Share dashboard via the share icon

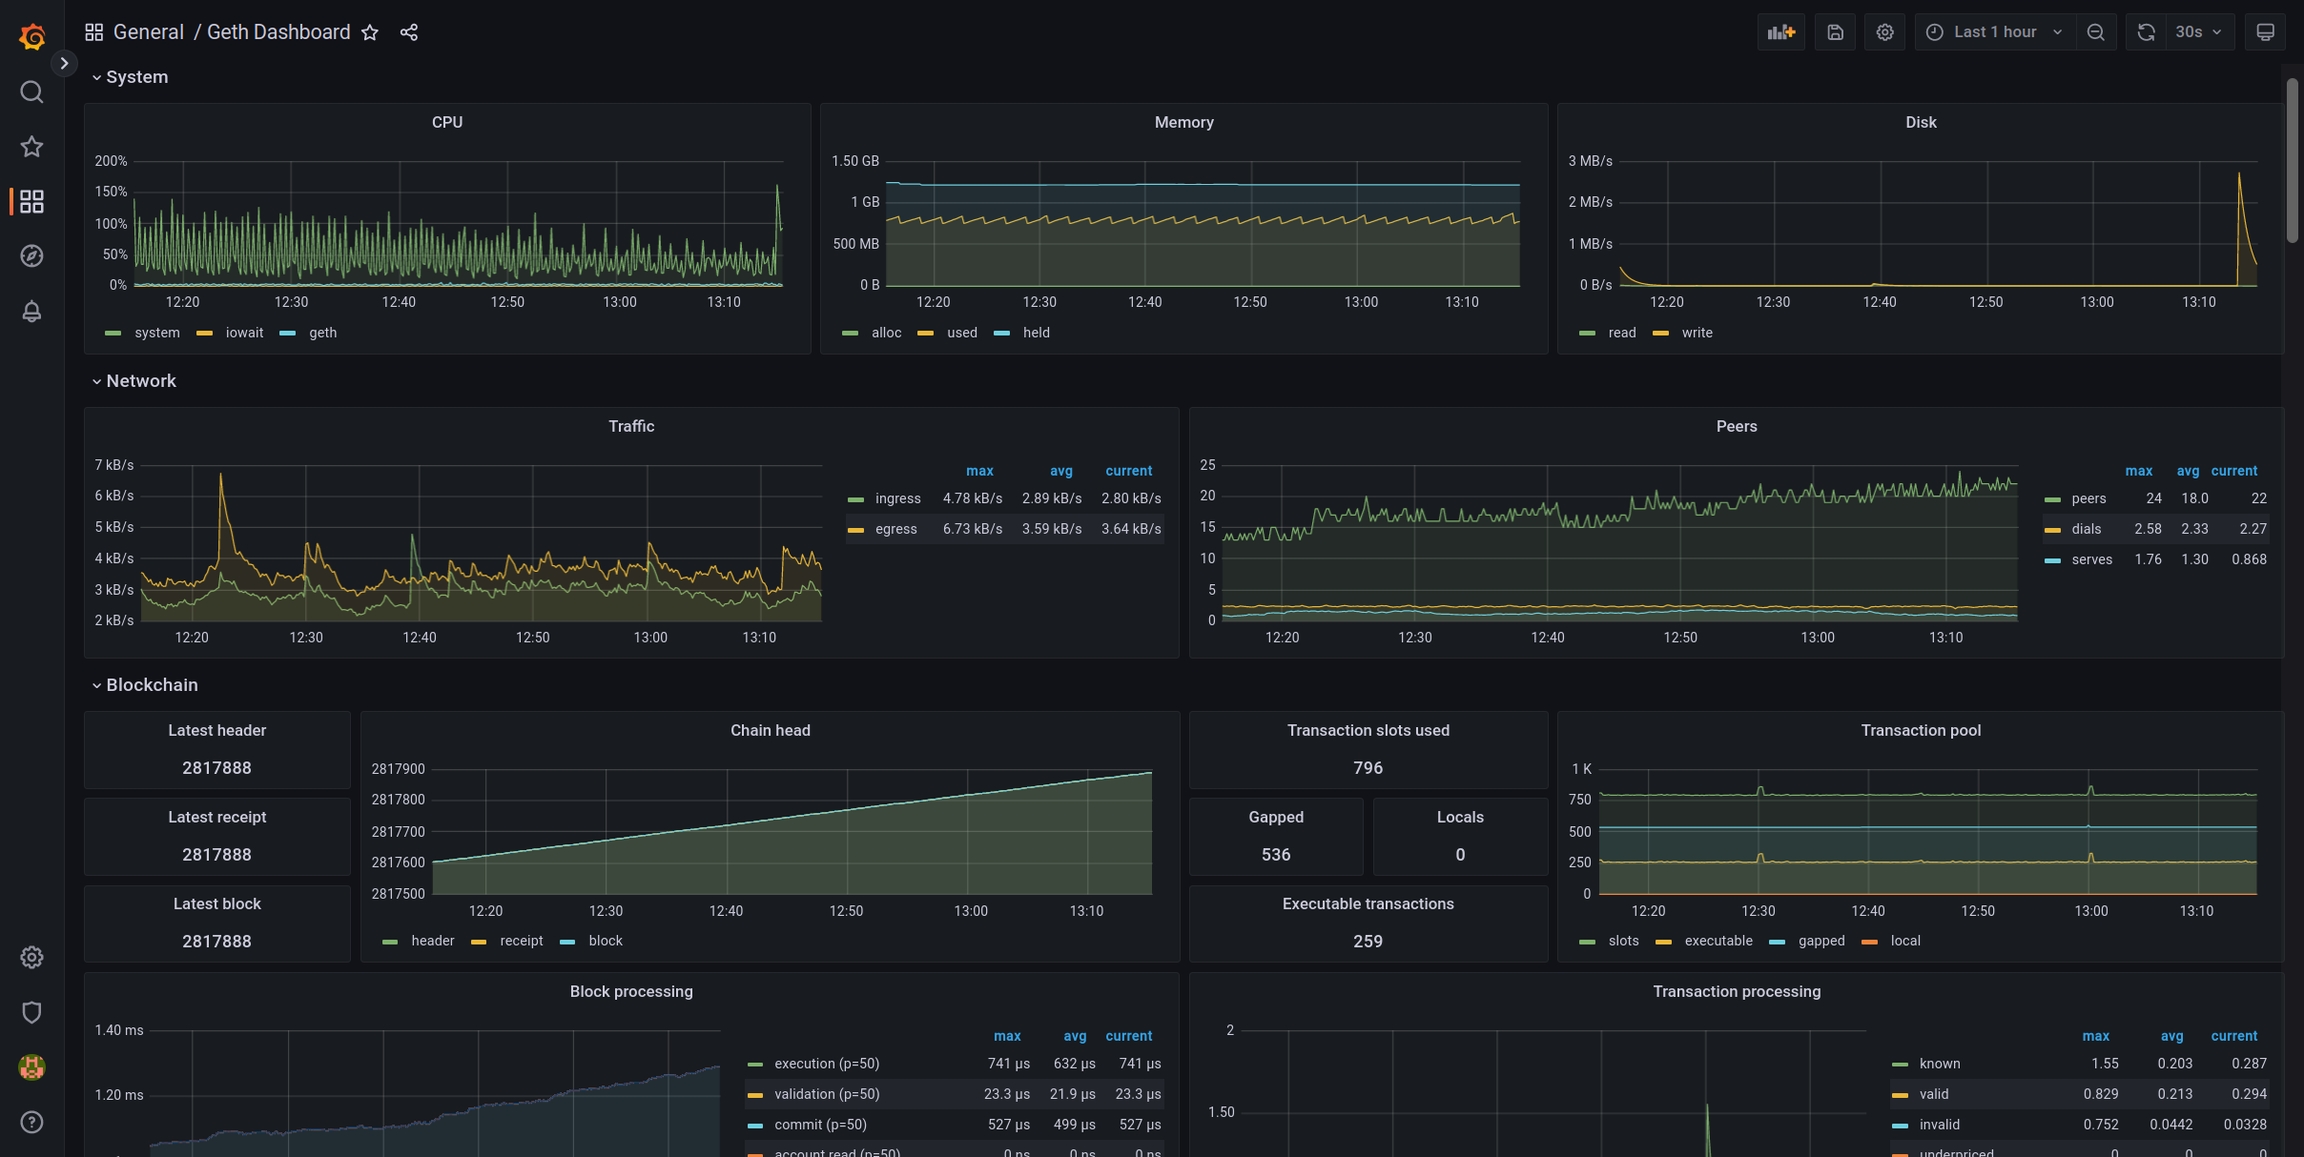409,32
